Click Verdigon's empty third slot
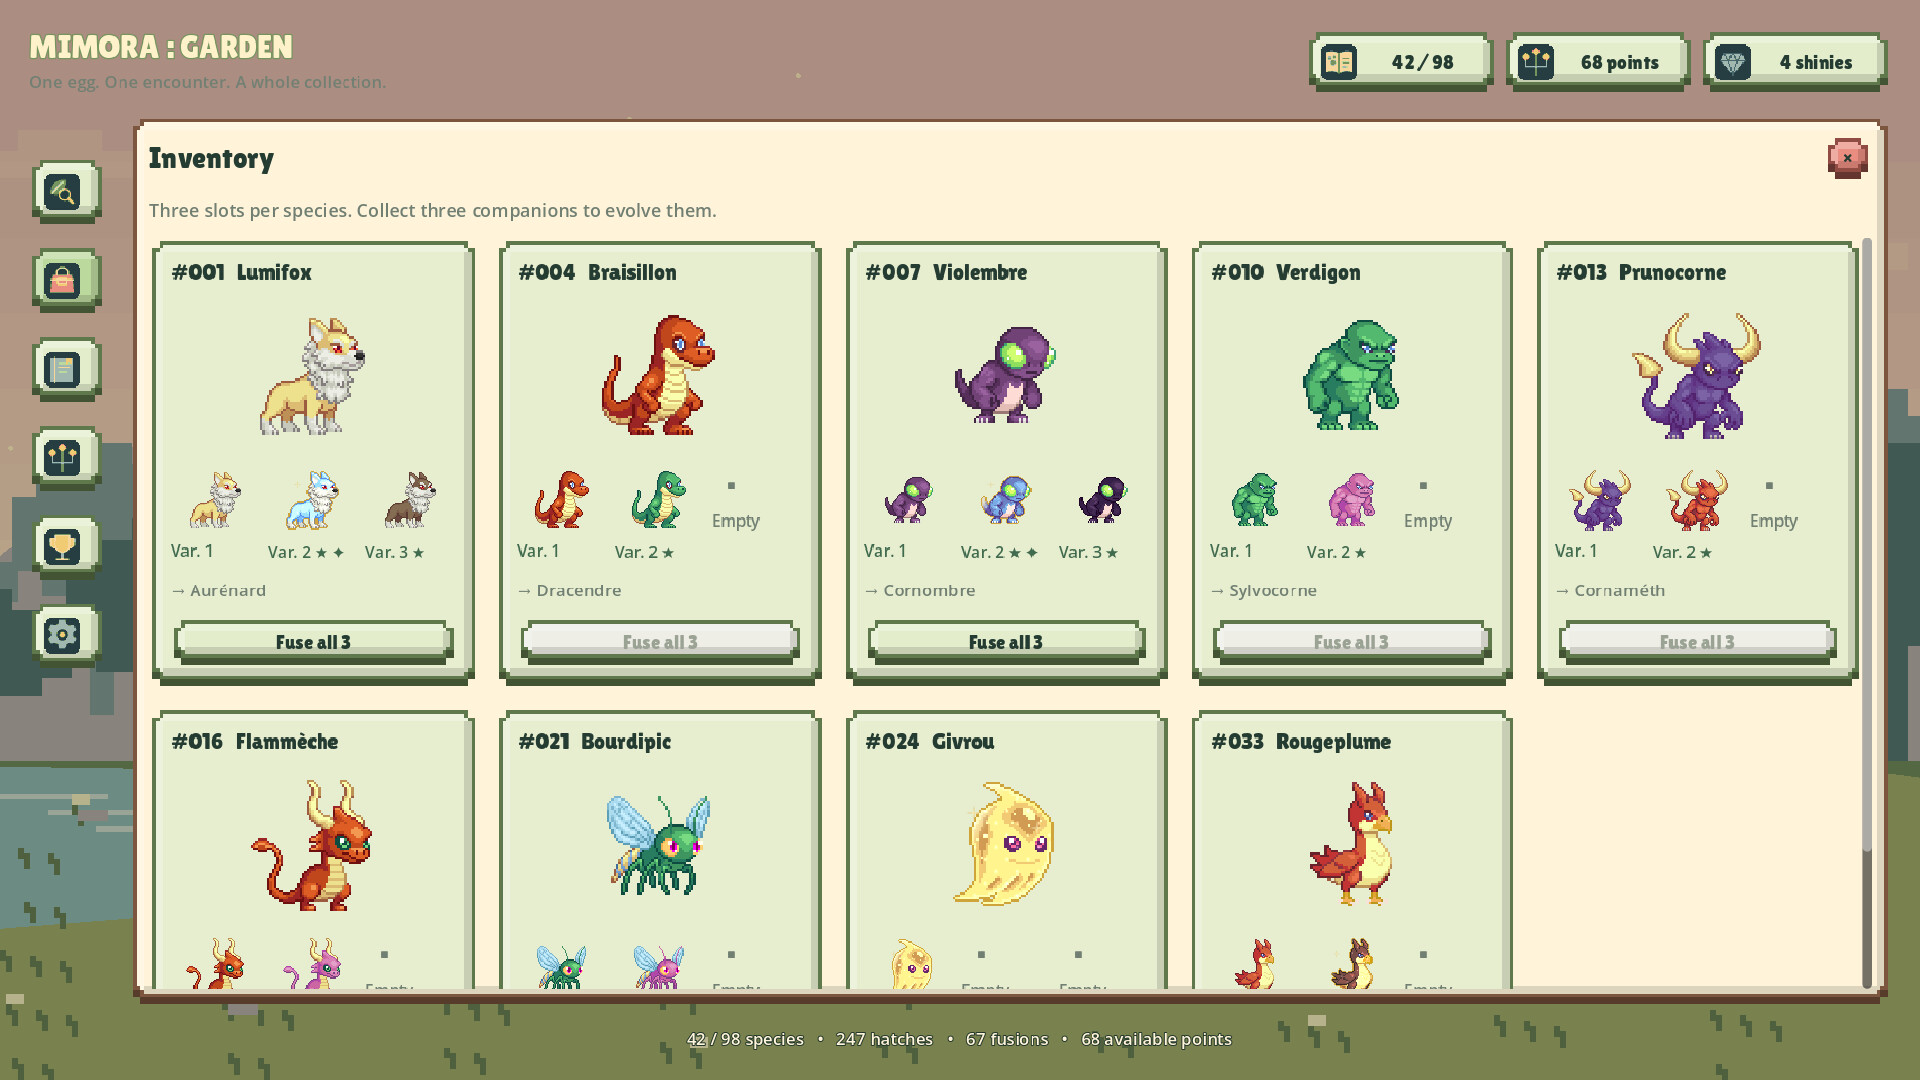This screenshot has height=1080, width=1920. coord(1427,505)
